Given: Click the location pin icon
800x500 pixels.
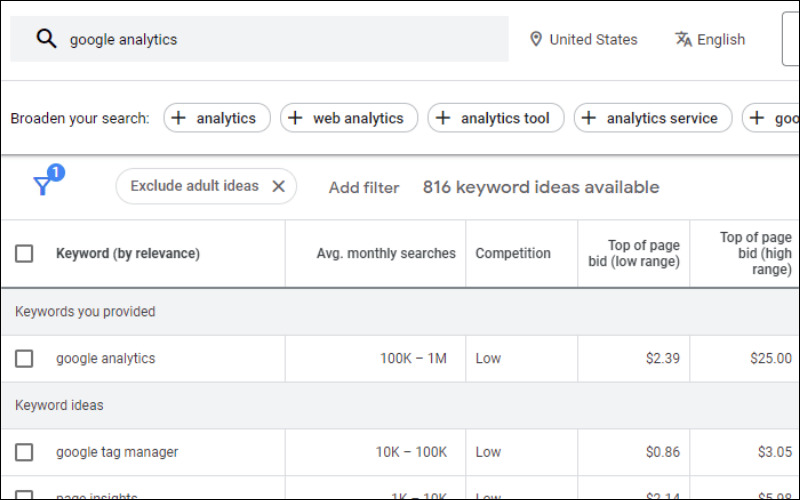Looking at the screenshot, I should tap(536, 39).
